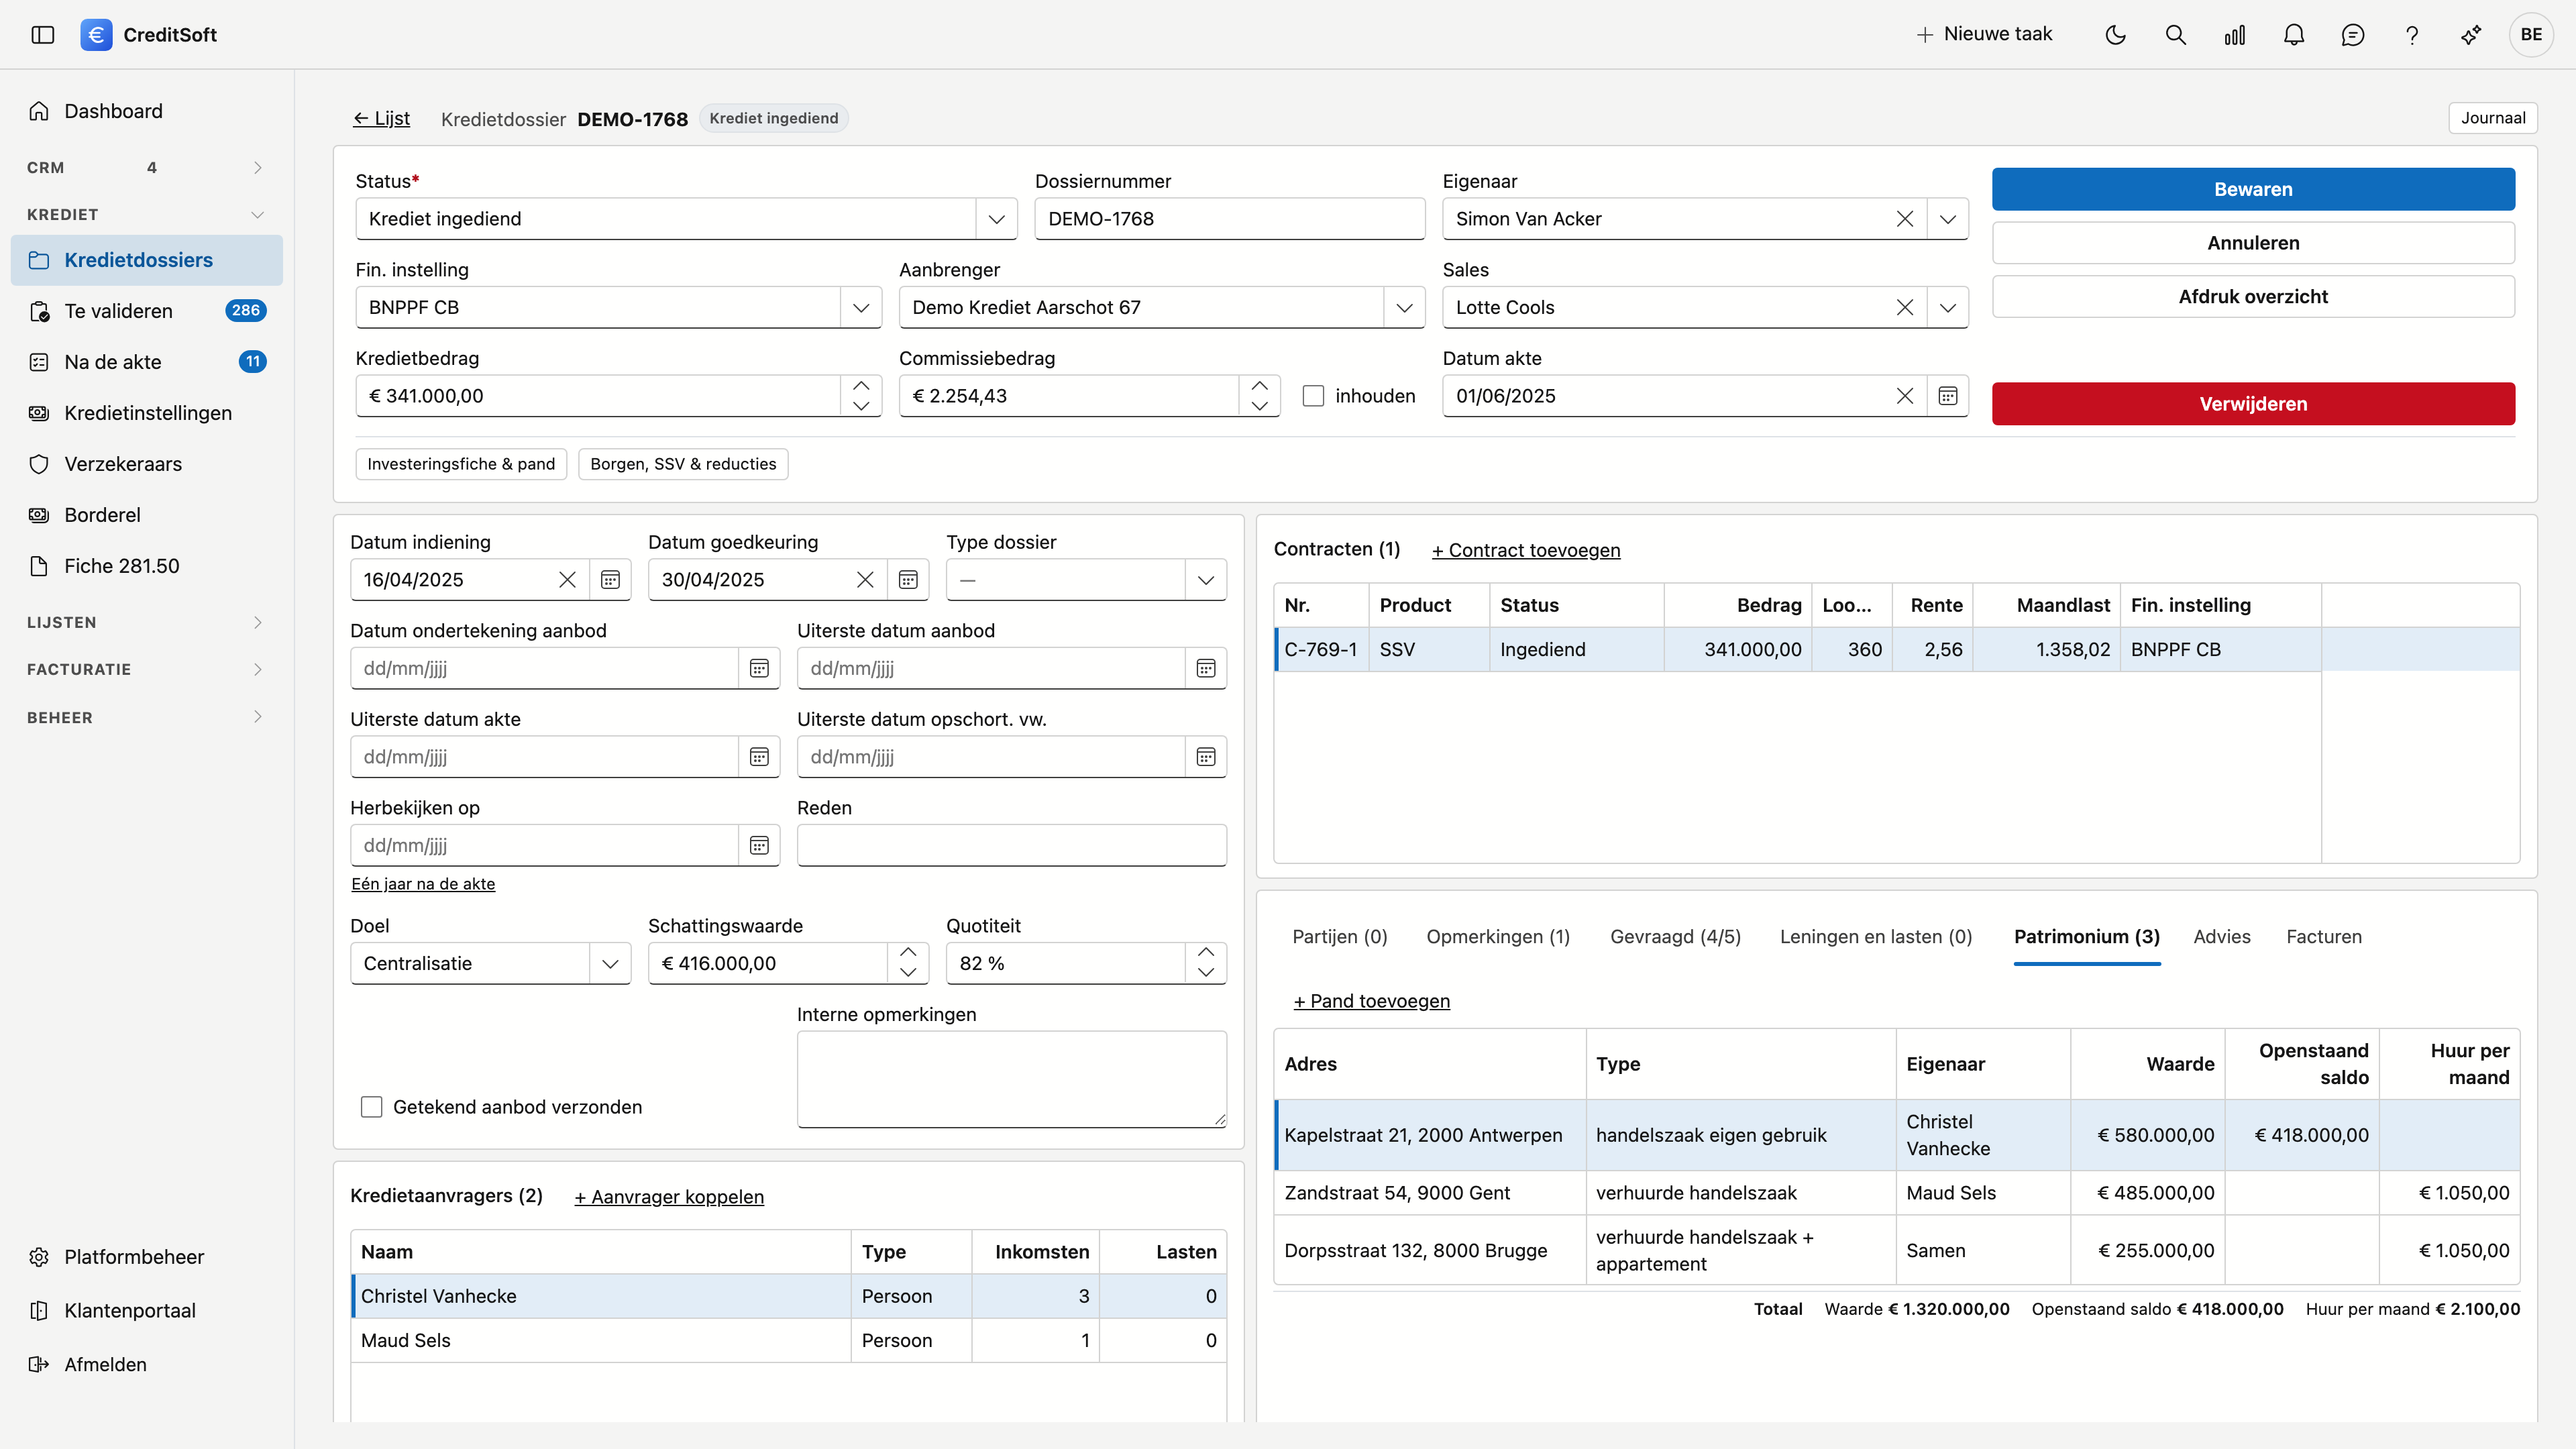This screenshot has width=2576, height=1449.
Task: Switch to dark mode moon icon
Action: tap(2115, 35)
